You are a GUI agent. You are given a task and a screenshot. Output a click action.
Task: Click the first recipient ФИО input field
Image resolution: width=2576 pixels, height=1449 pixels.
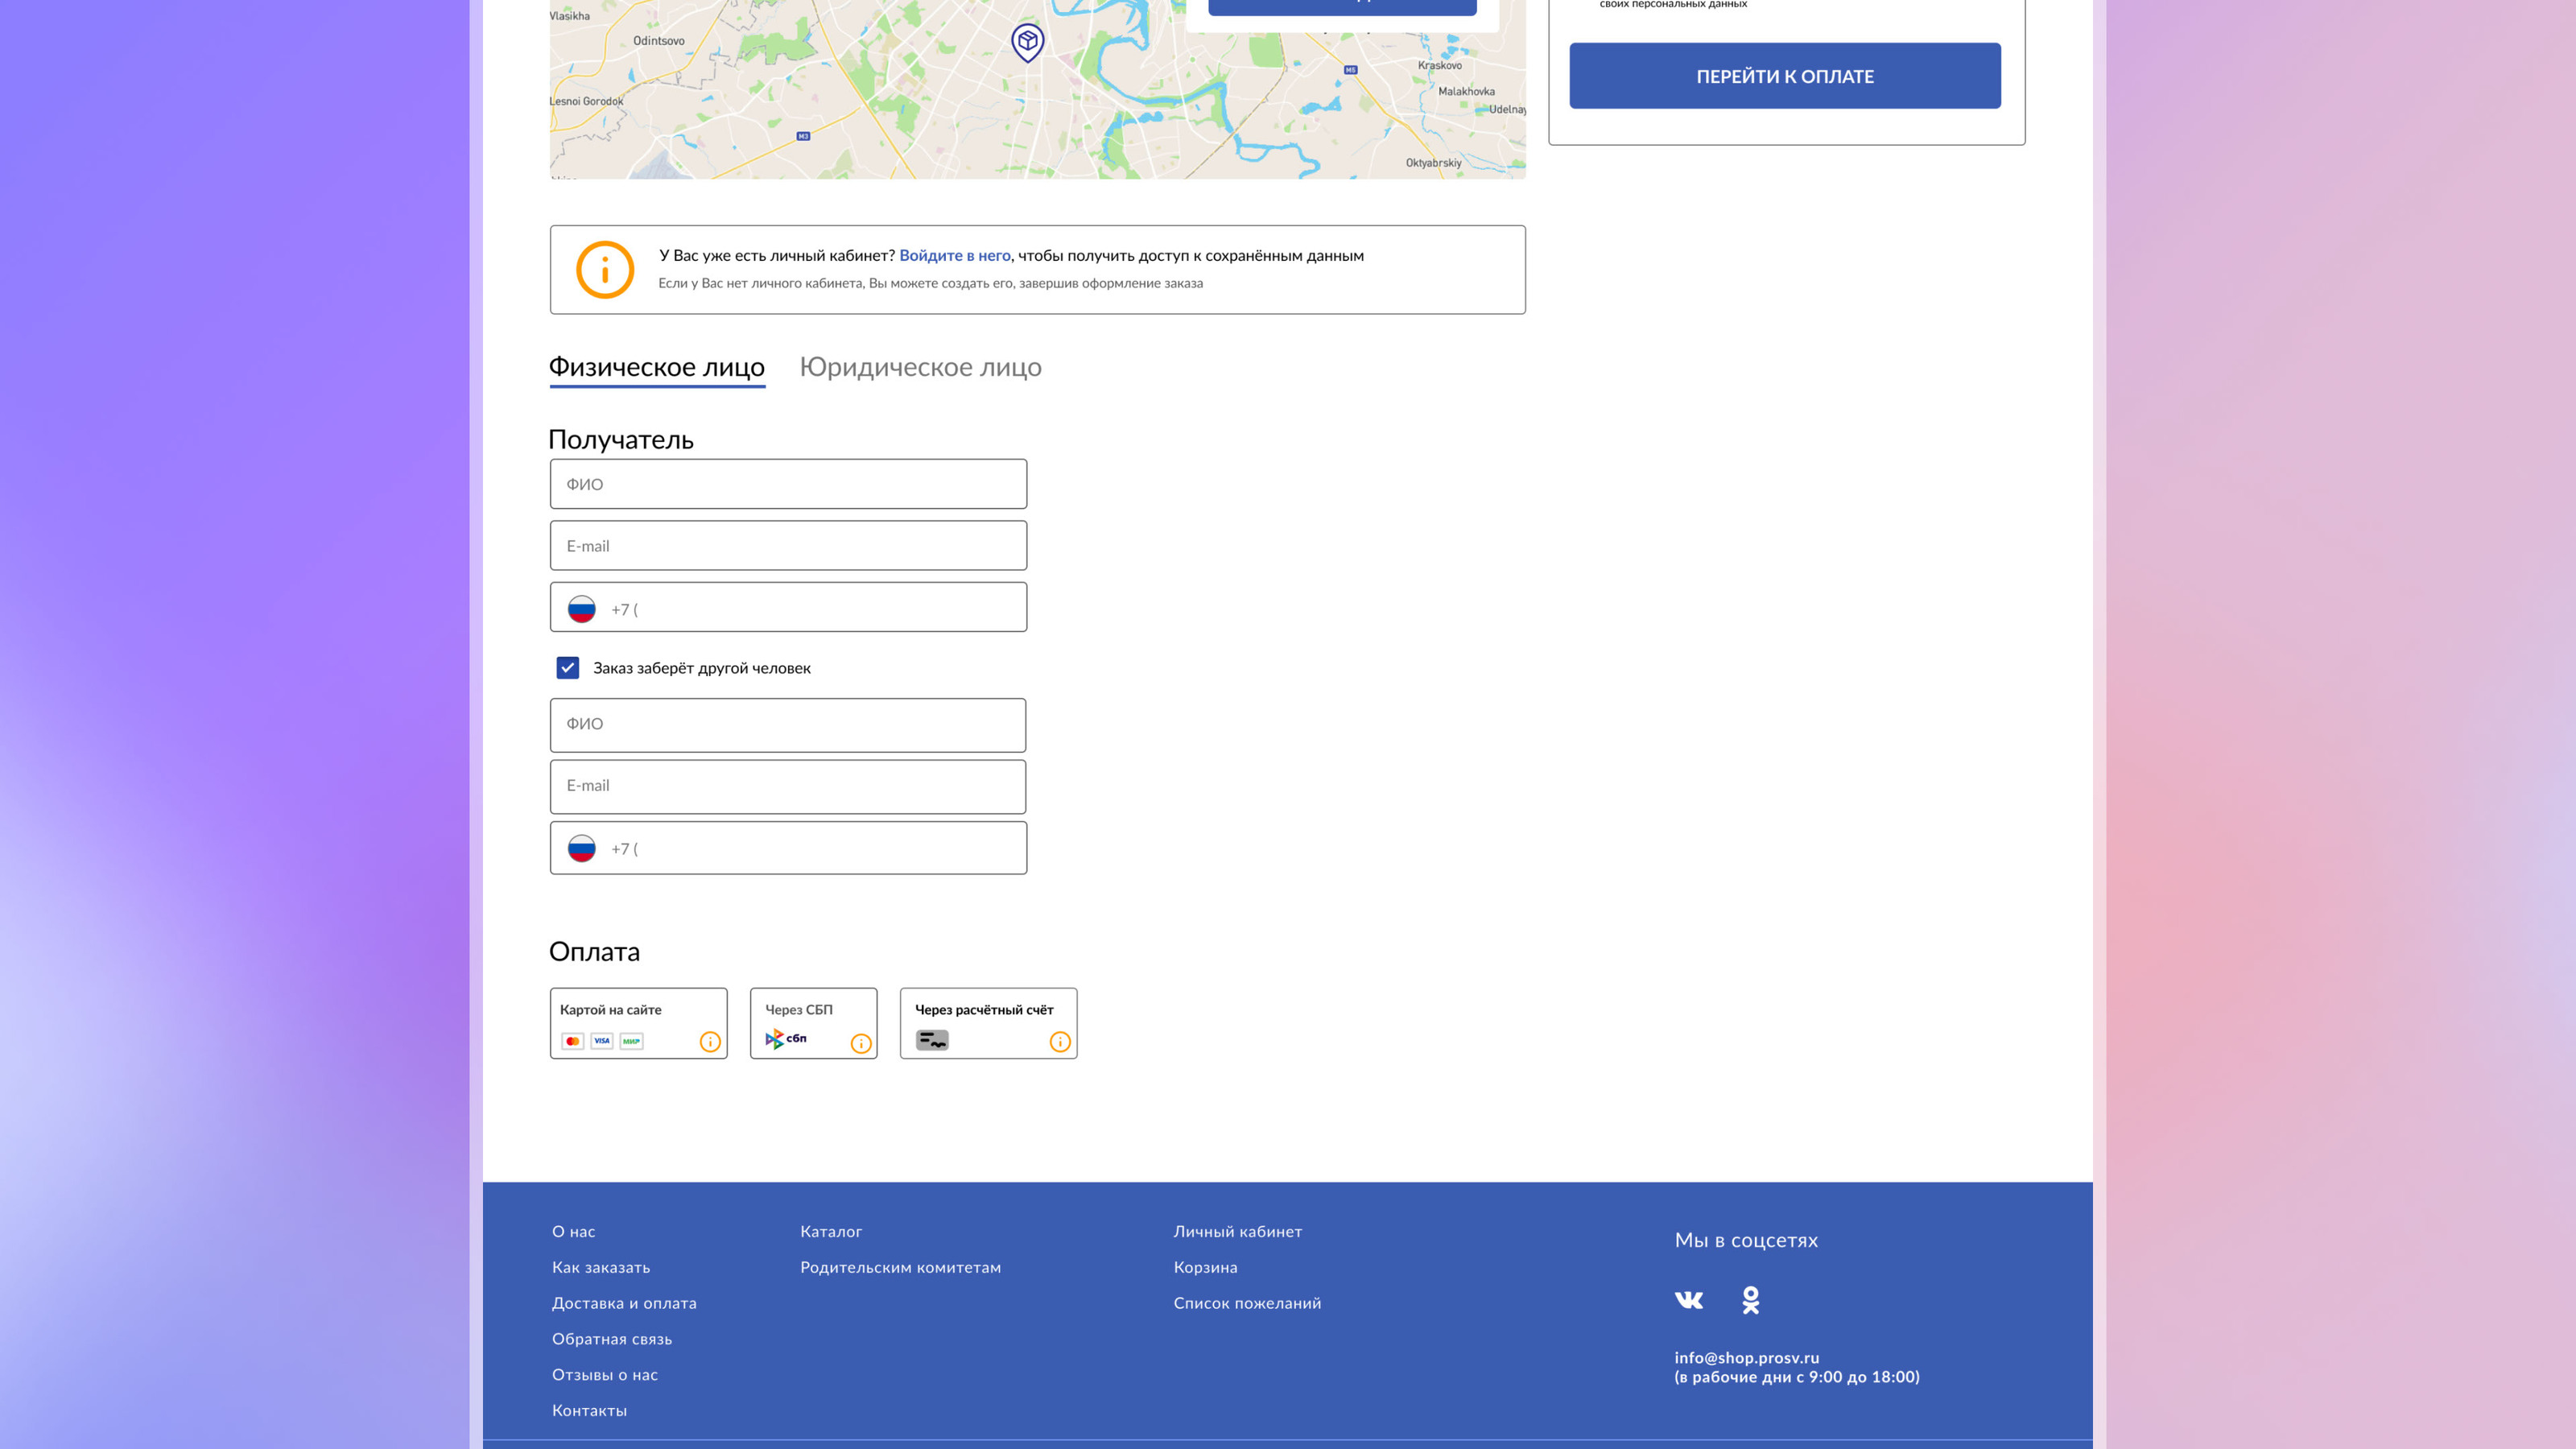788,484
